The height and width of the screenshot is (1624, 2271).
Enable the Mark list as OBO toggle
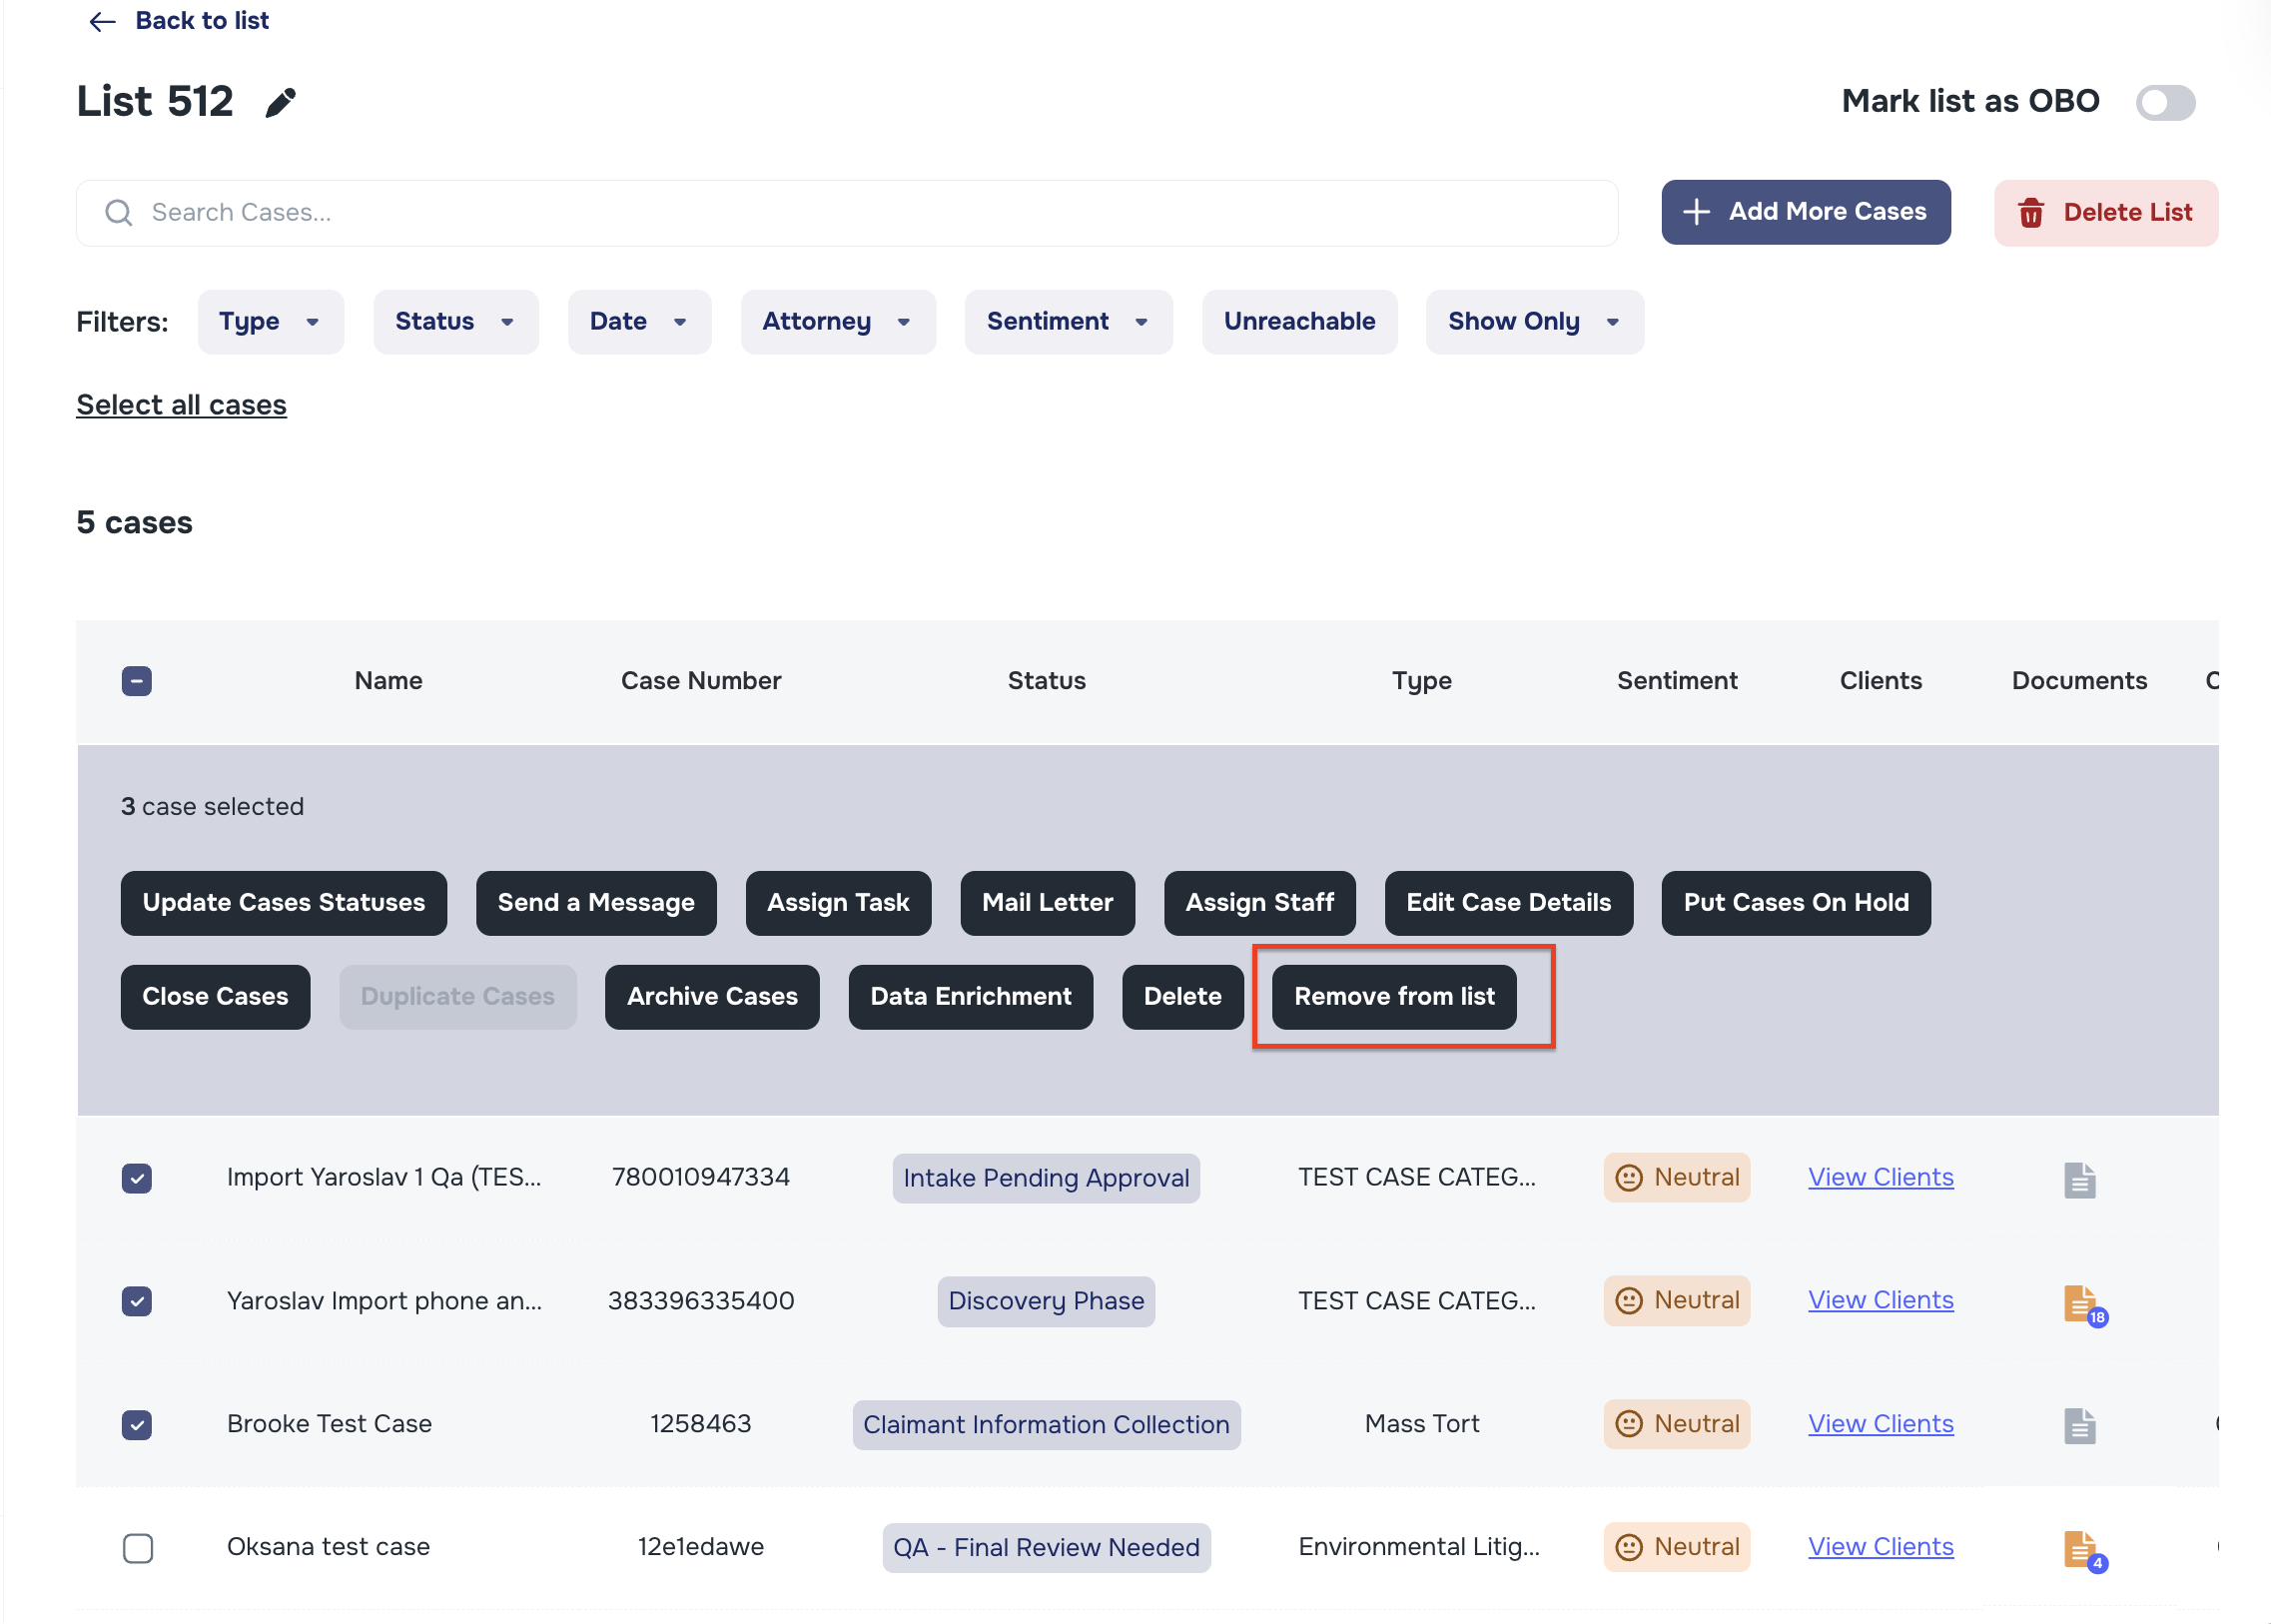2165,102
